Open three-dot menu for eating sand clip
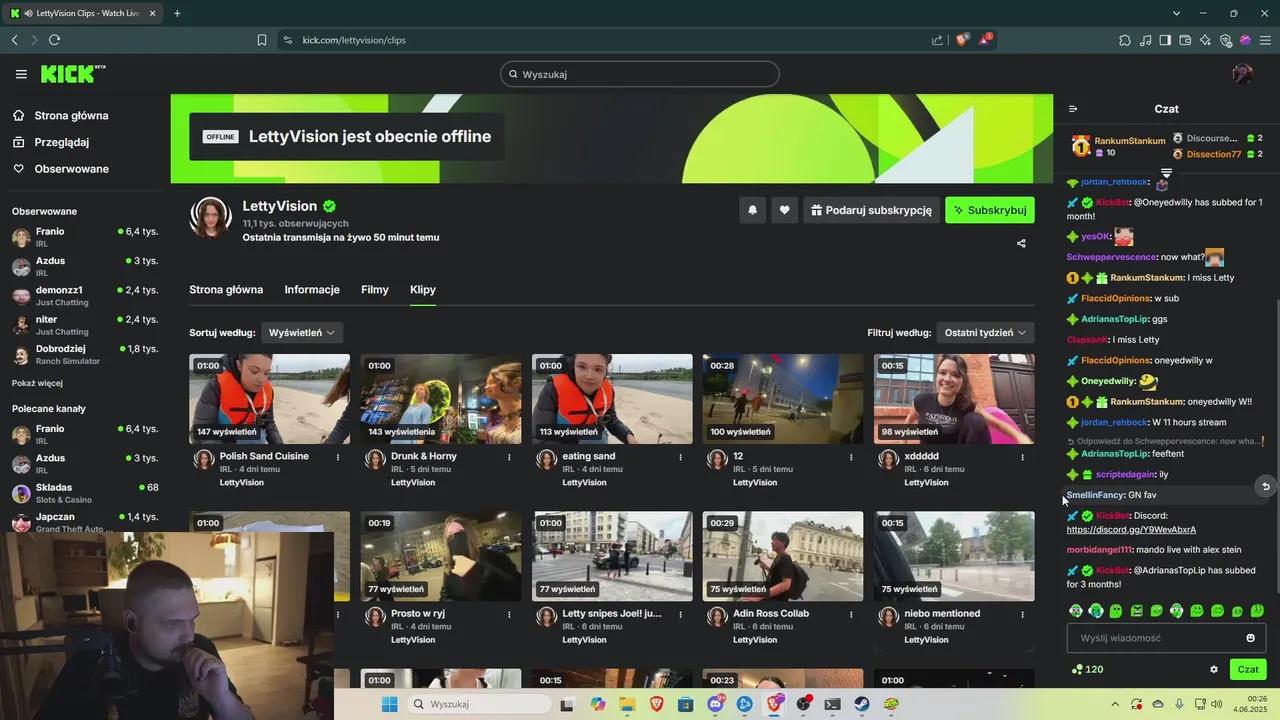This screenshot has height=720, width=1280. pyautogui.click(x=680, y=457)
